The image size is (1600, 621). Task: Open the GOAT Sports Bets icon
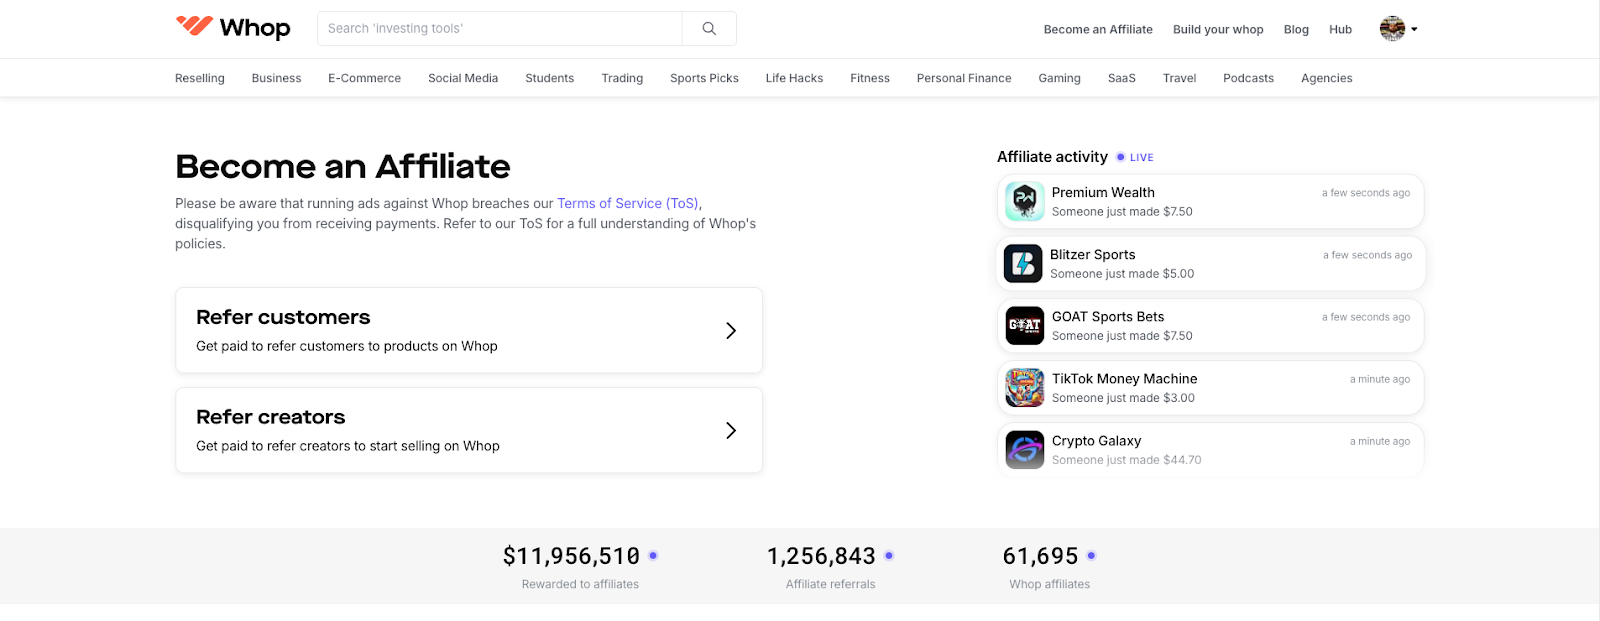(x=1024, y=325)
